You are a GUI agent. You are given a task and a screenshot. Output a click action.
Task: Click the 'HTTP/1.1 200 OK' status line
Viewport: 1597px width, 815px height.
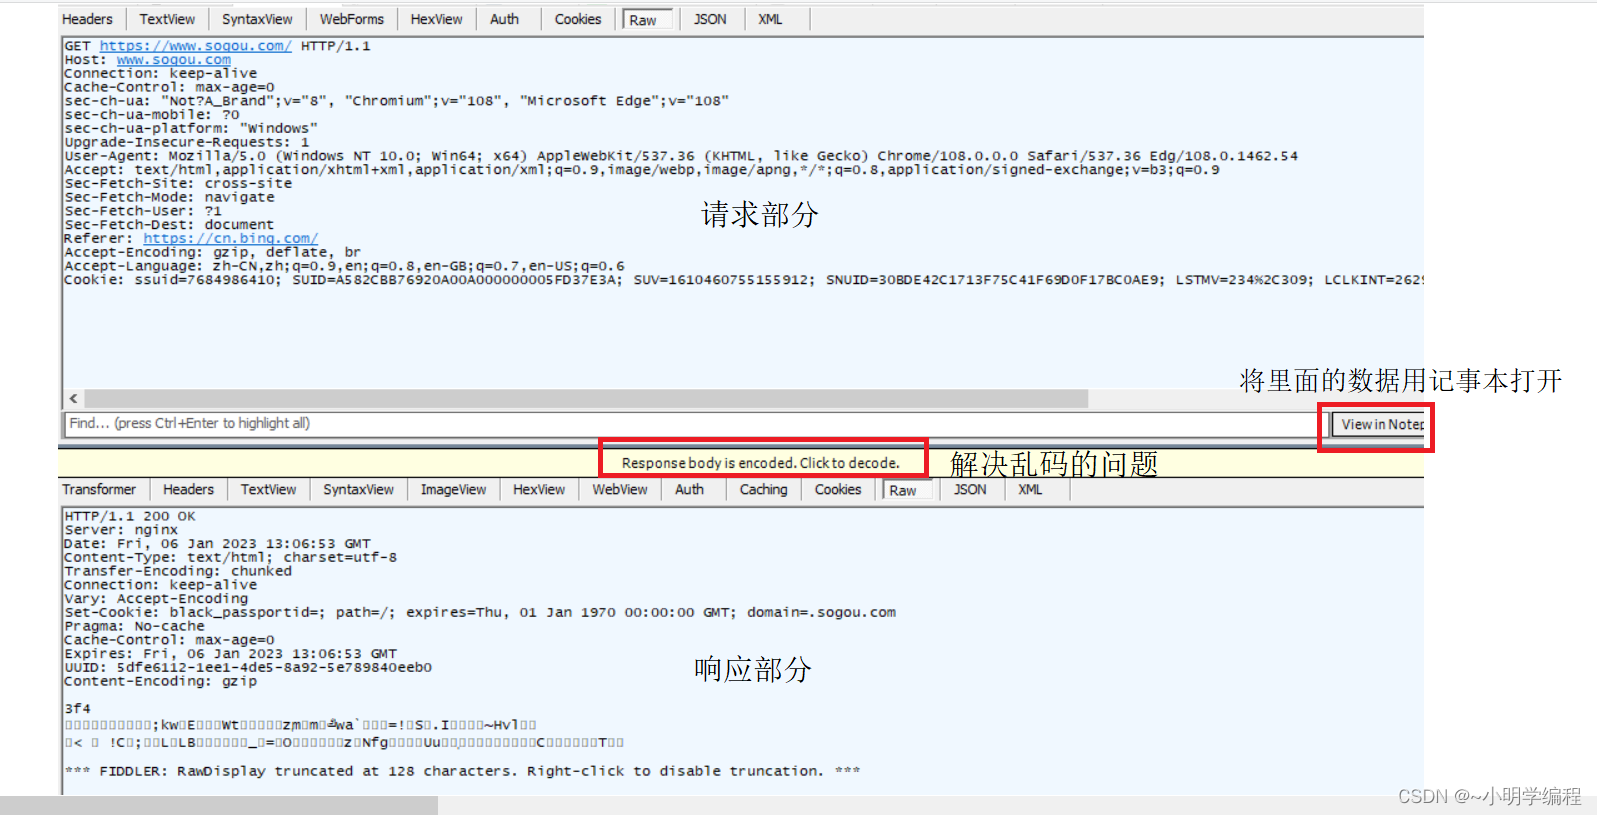(x=130, y=517)
